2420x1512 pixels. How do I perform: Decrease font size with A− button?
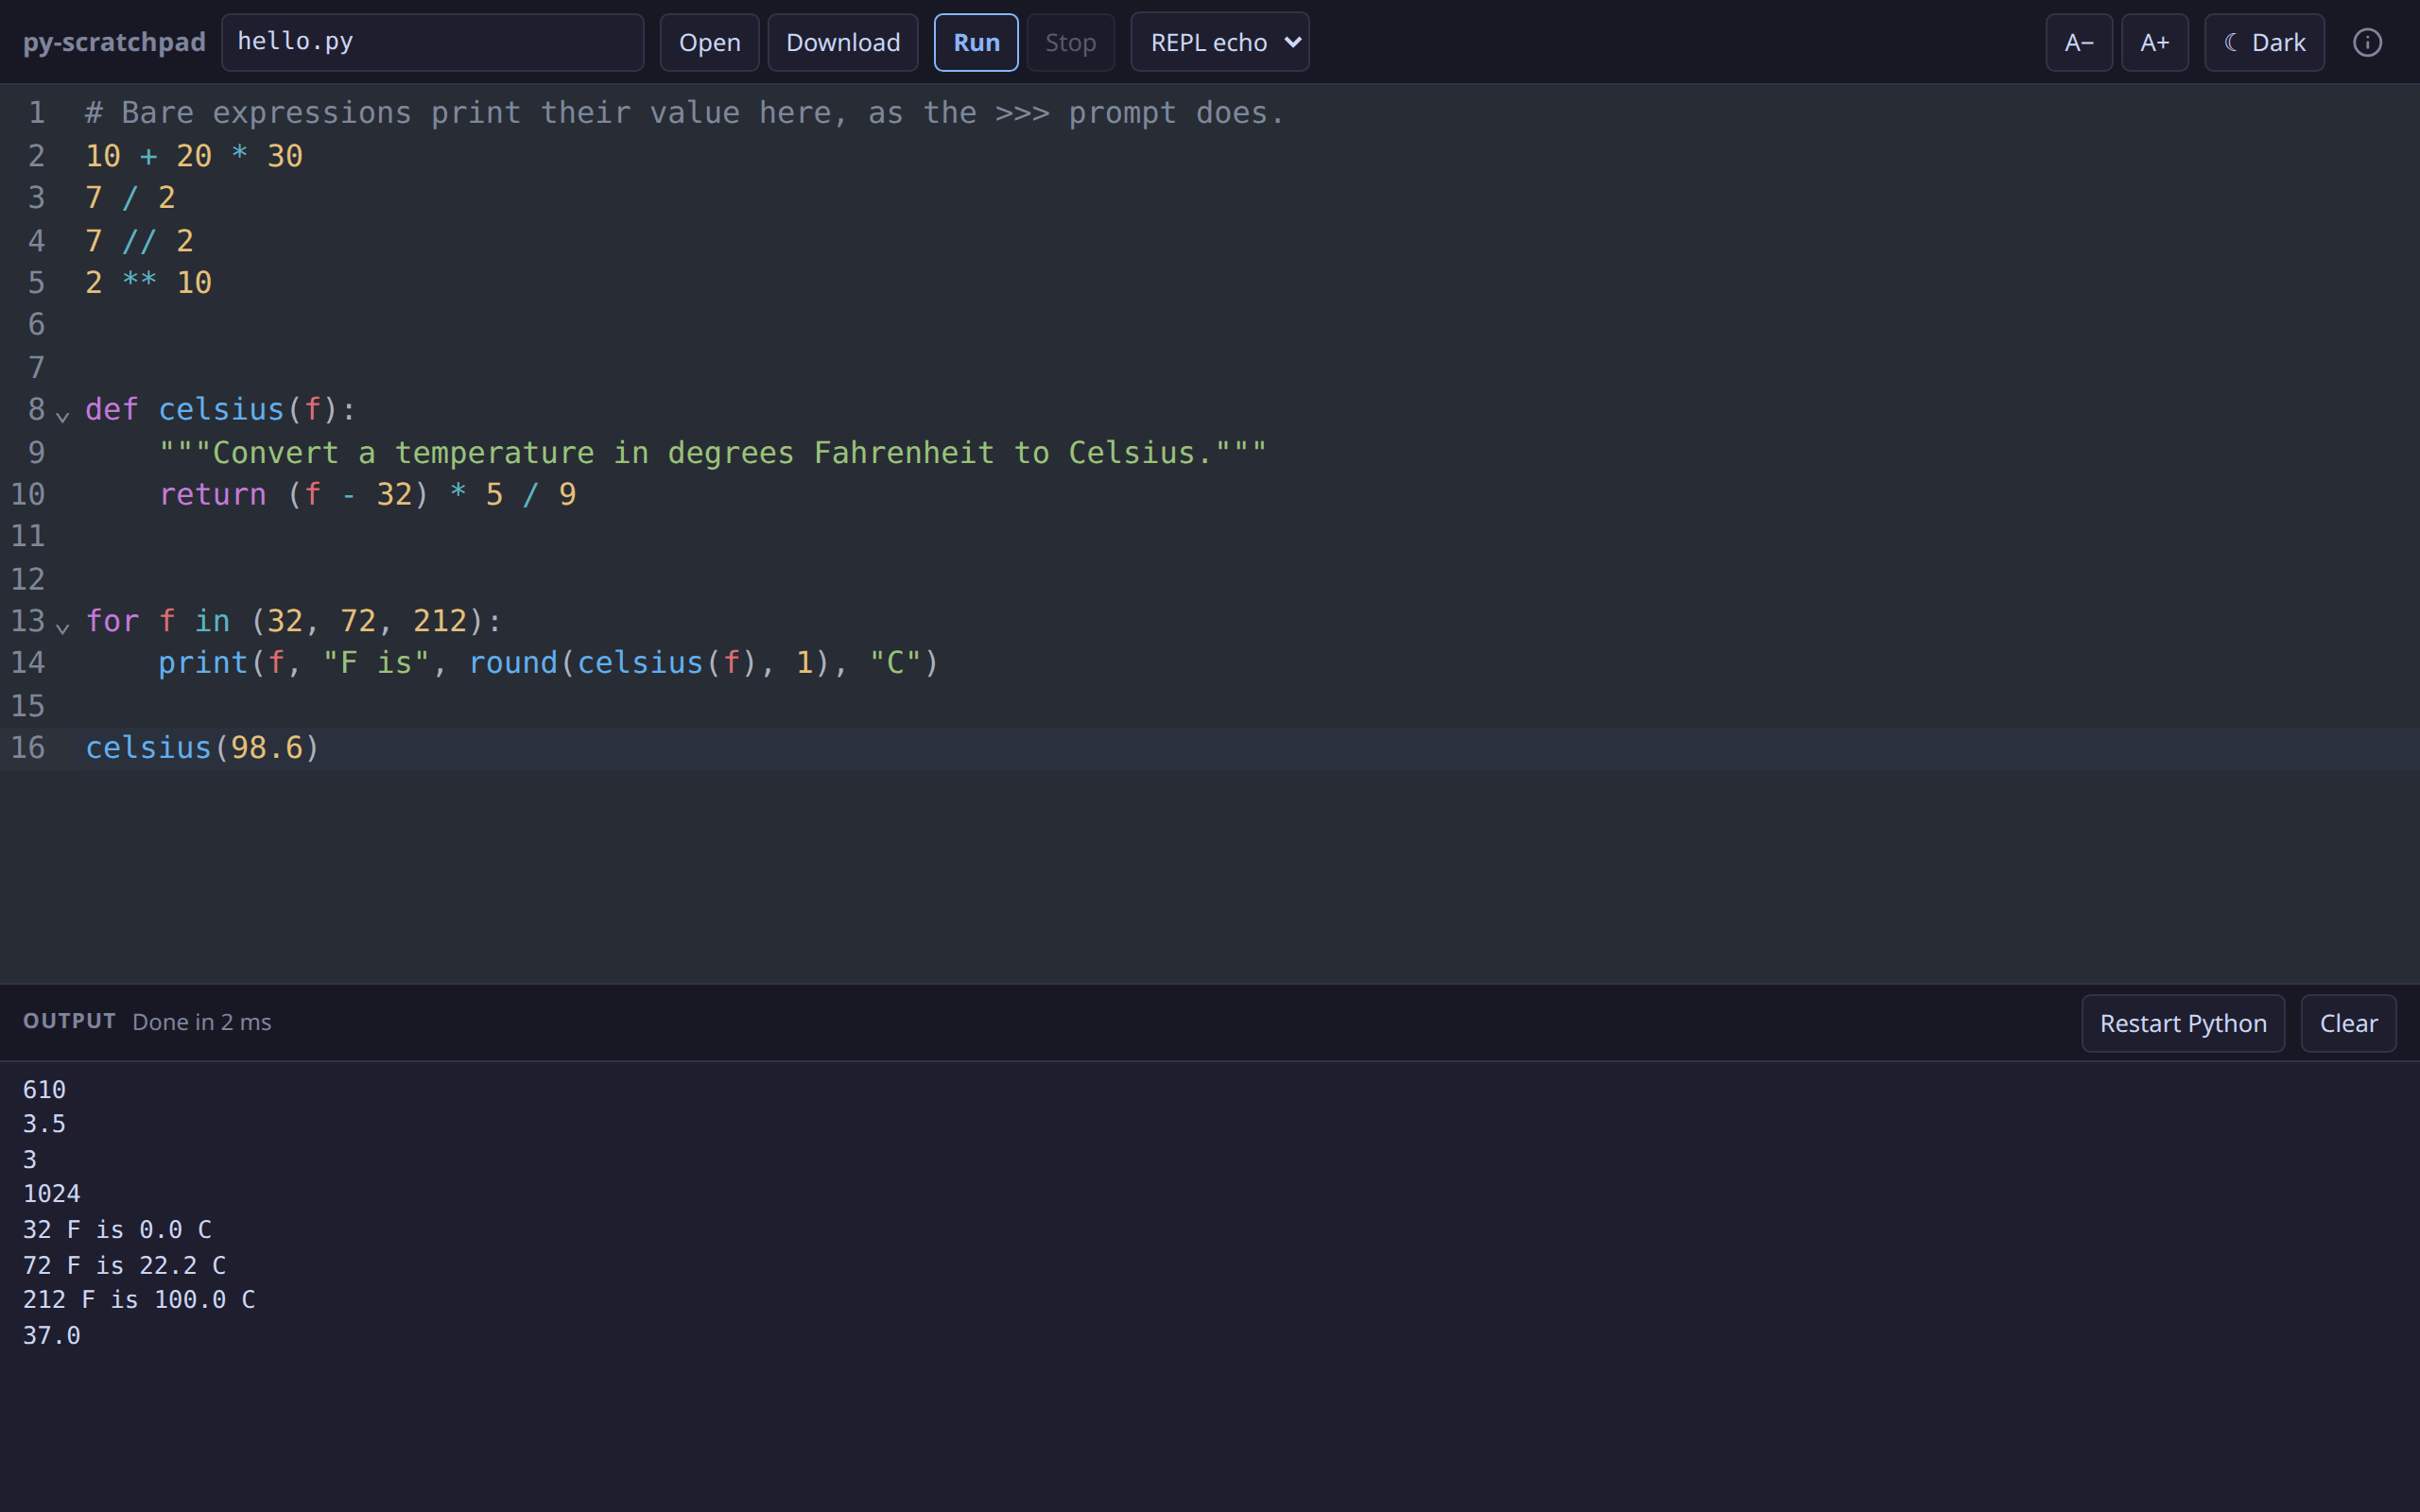pos(2079,42)
